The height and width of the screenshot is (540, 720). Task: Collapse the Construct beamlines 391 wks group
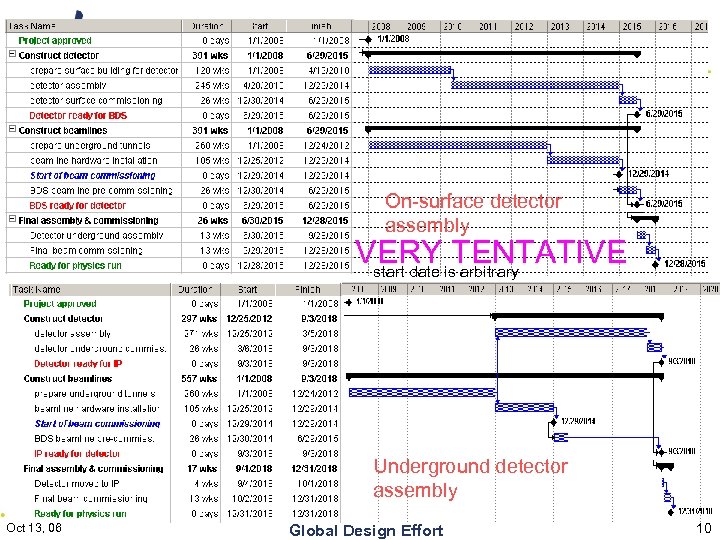click(x=12, y=129)
